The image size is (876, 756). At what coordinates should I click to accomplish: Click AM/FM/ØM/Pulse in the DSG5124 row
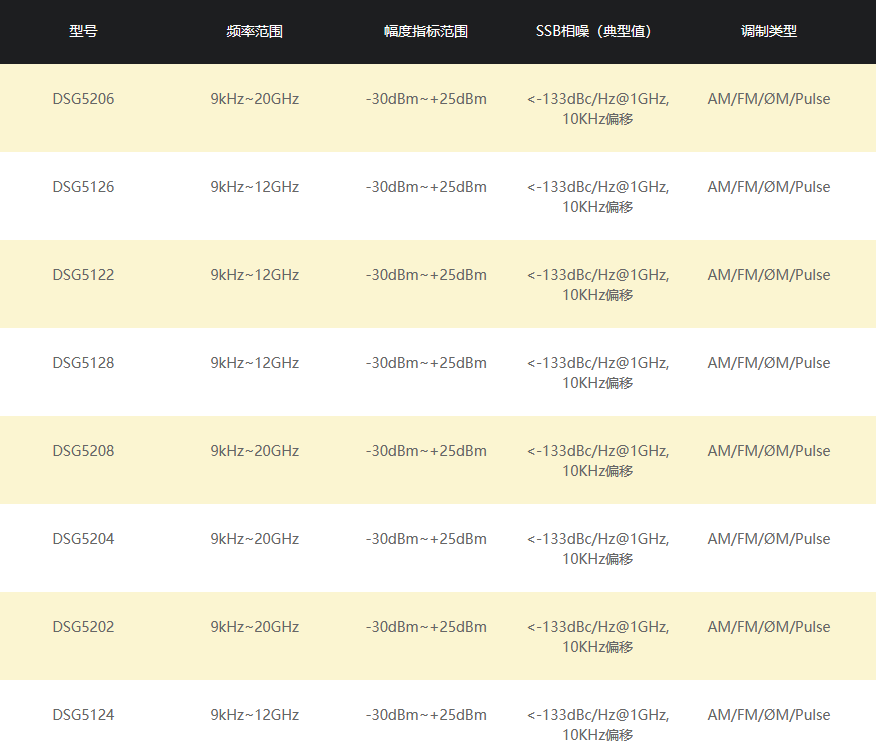768,715
